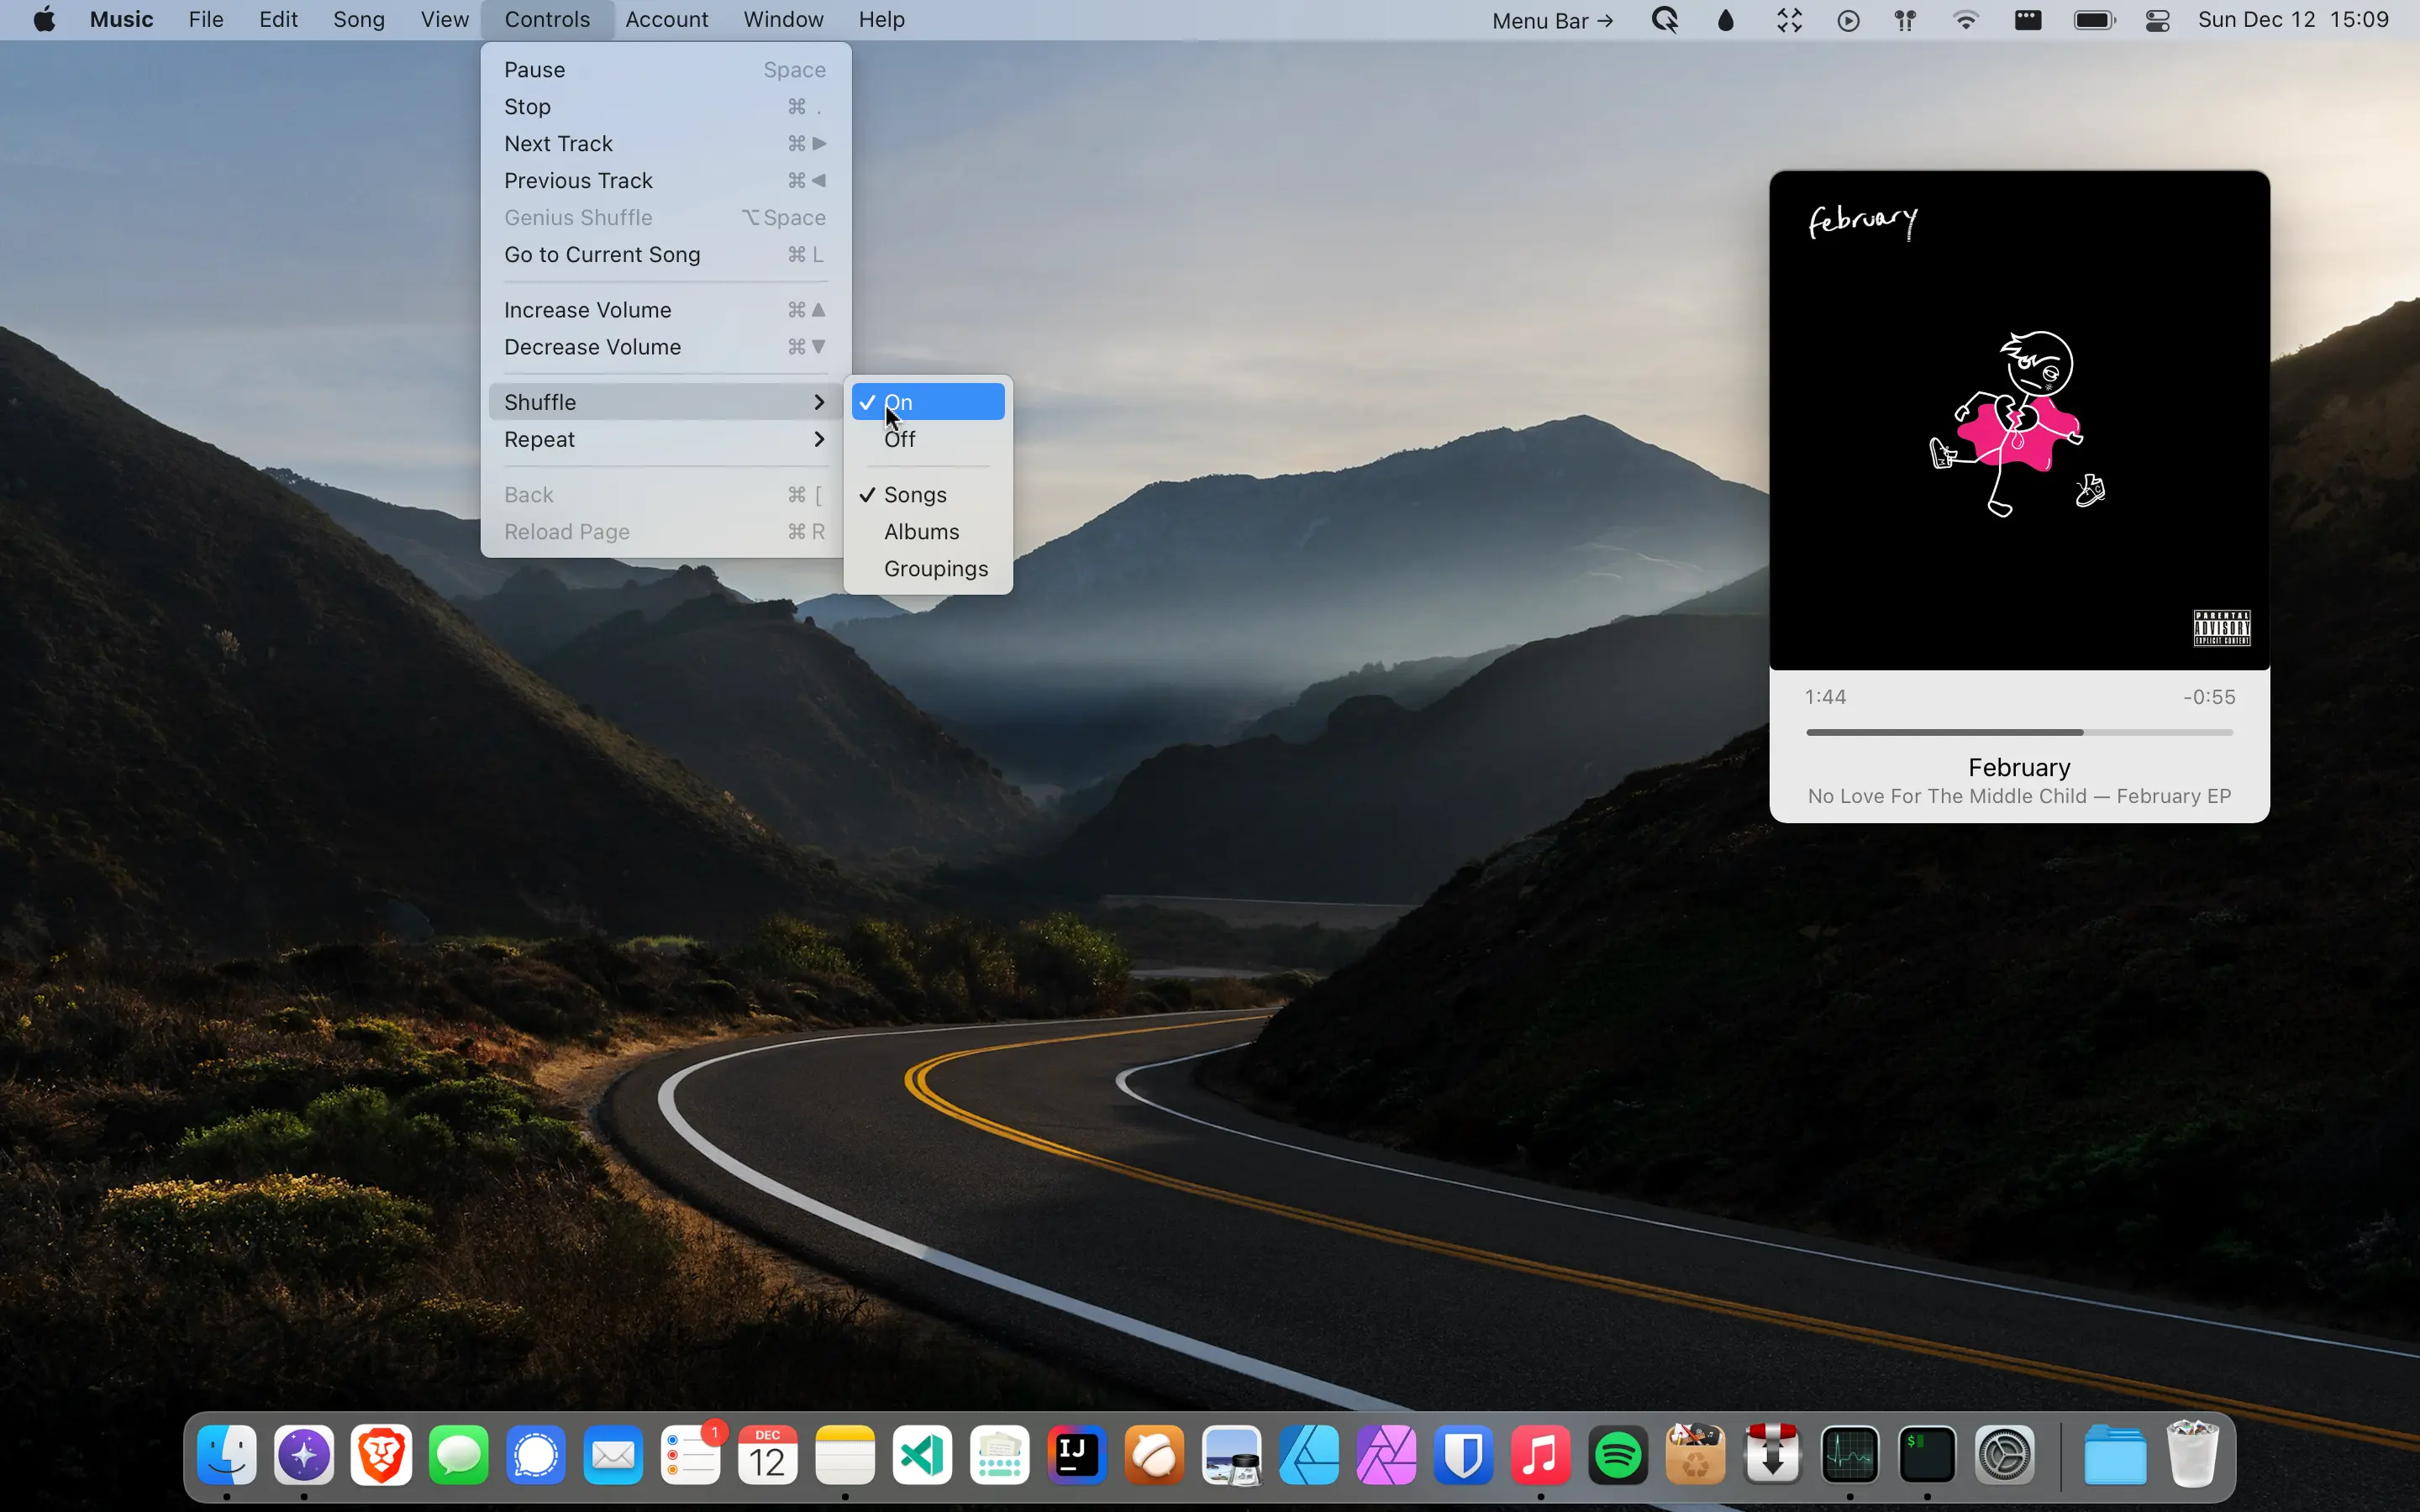Open Brave browser in the dock
The width and height of the screenshot is (2420, 1512).
pos(381,1455)
